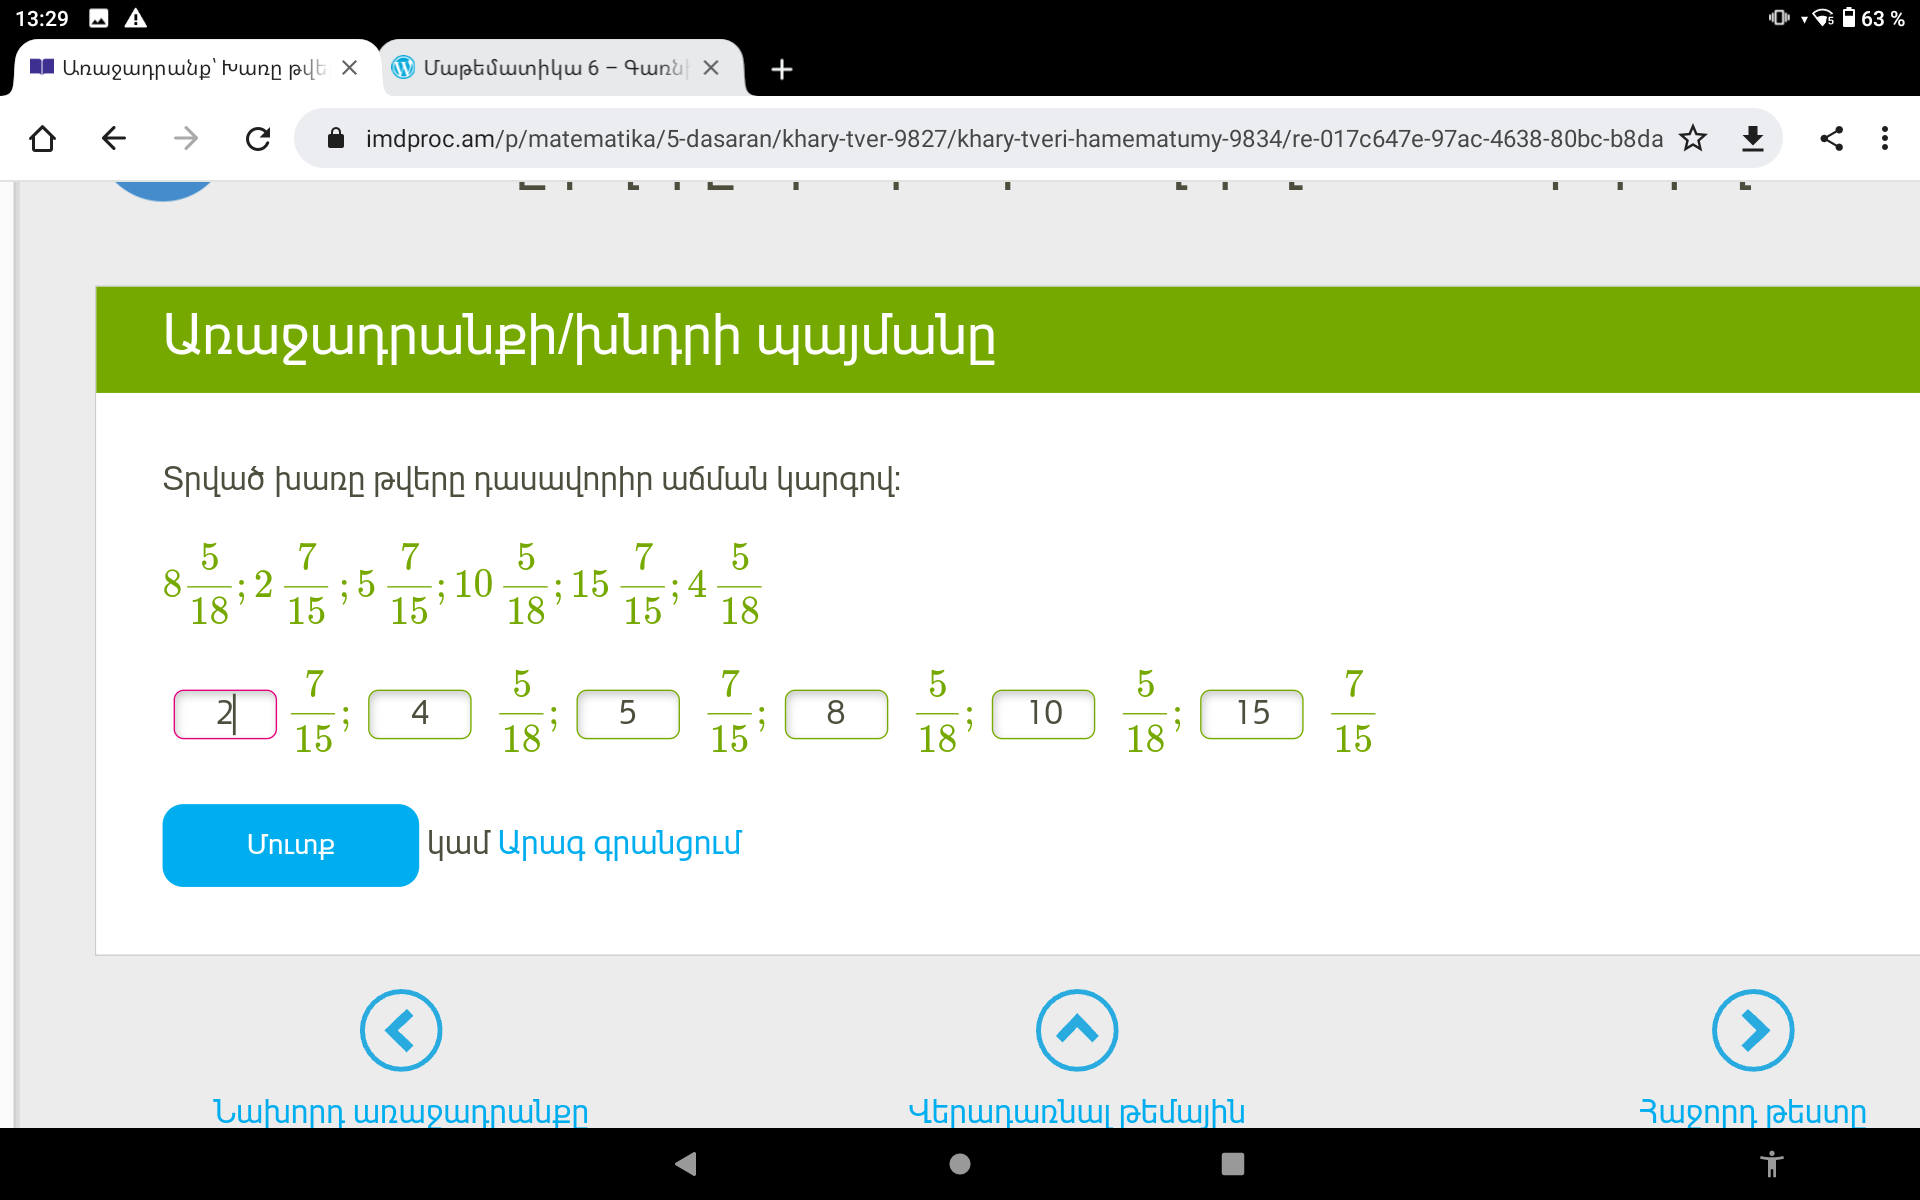This screenshot has width=1920, height=1200.
Task: Tap the Android accessibility button
Action: click(x=1771, y=1163)
